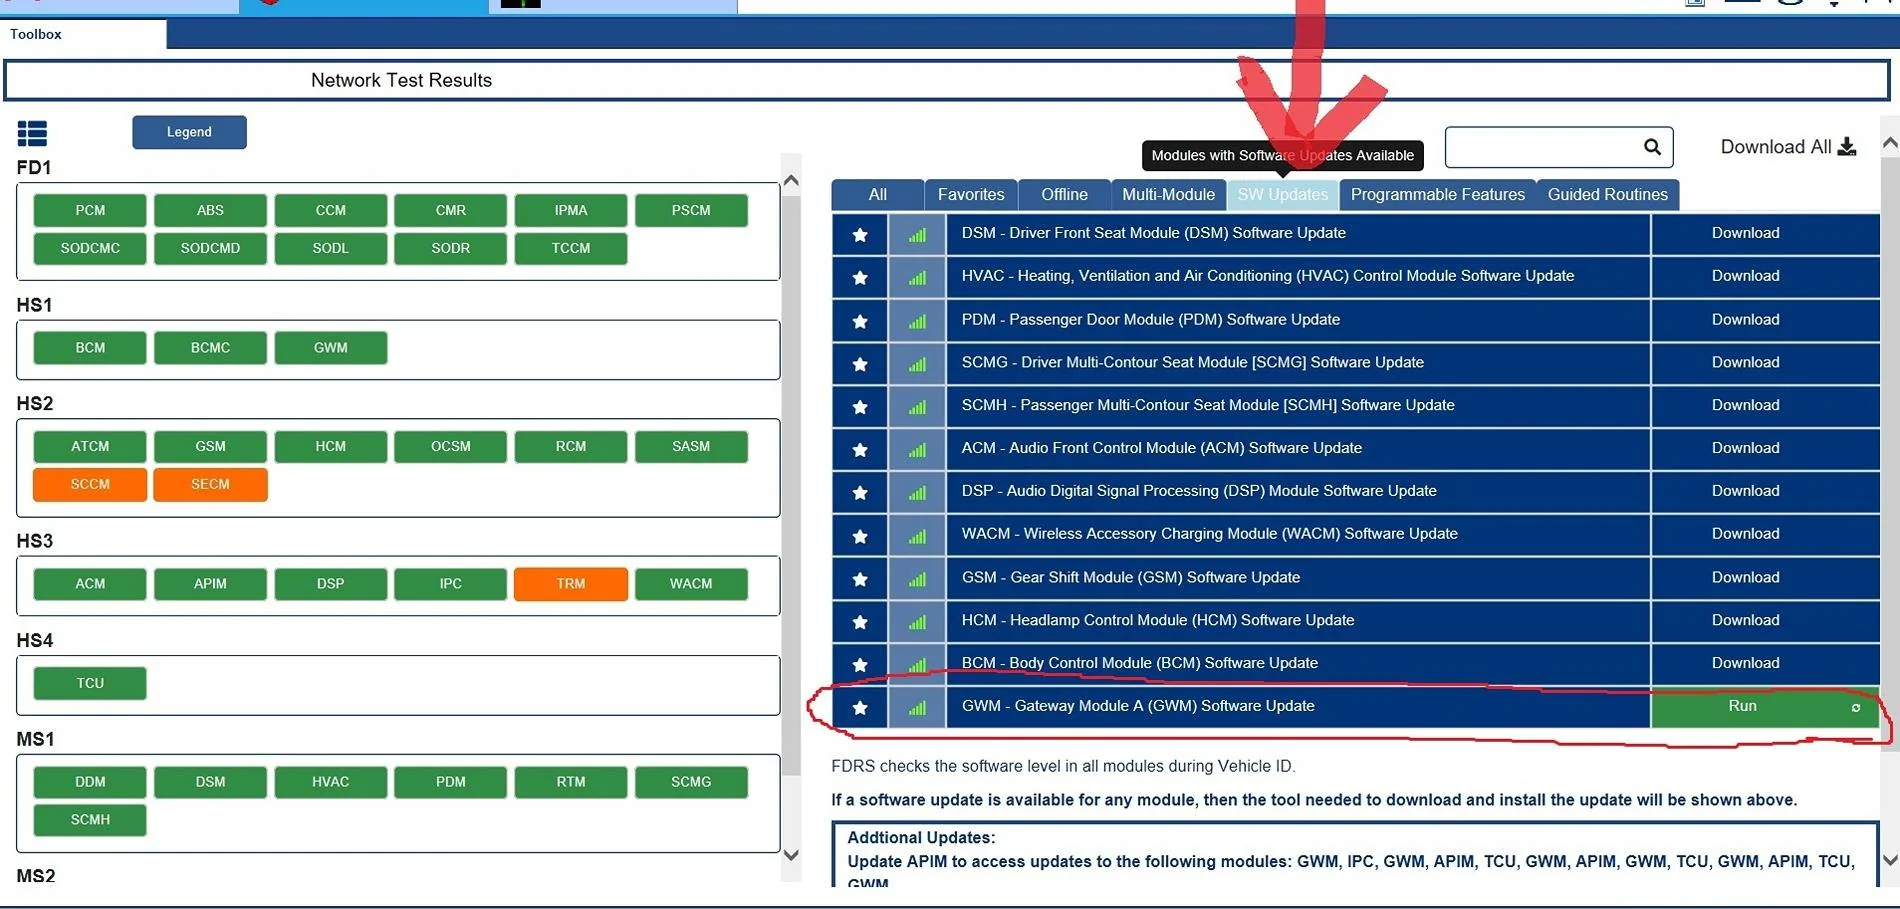
Task: Toggle the favorite star for GWM Gateway Module
Action: [x=860, y=707]
